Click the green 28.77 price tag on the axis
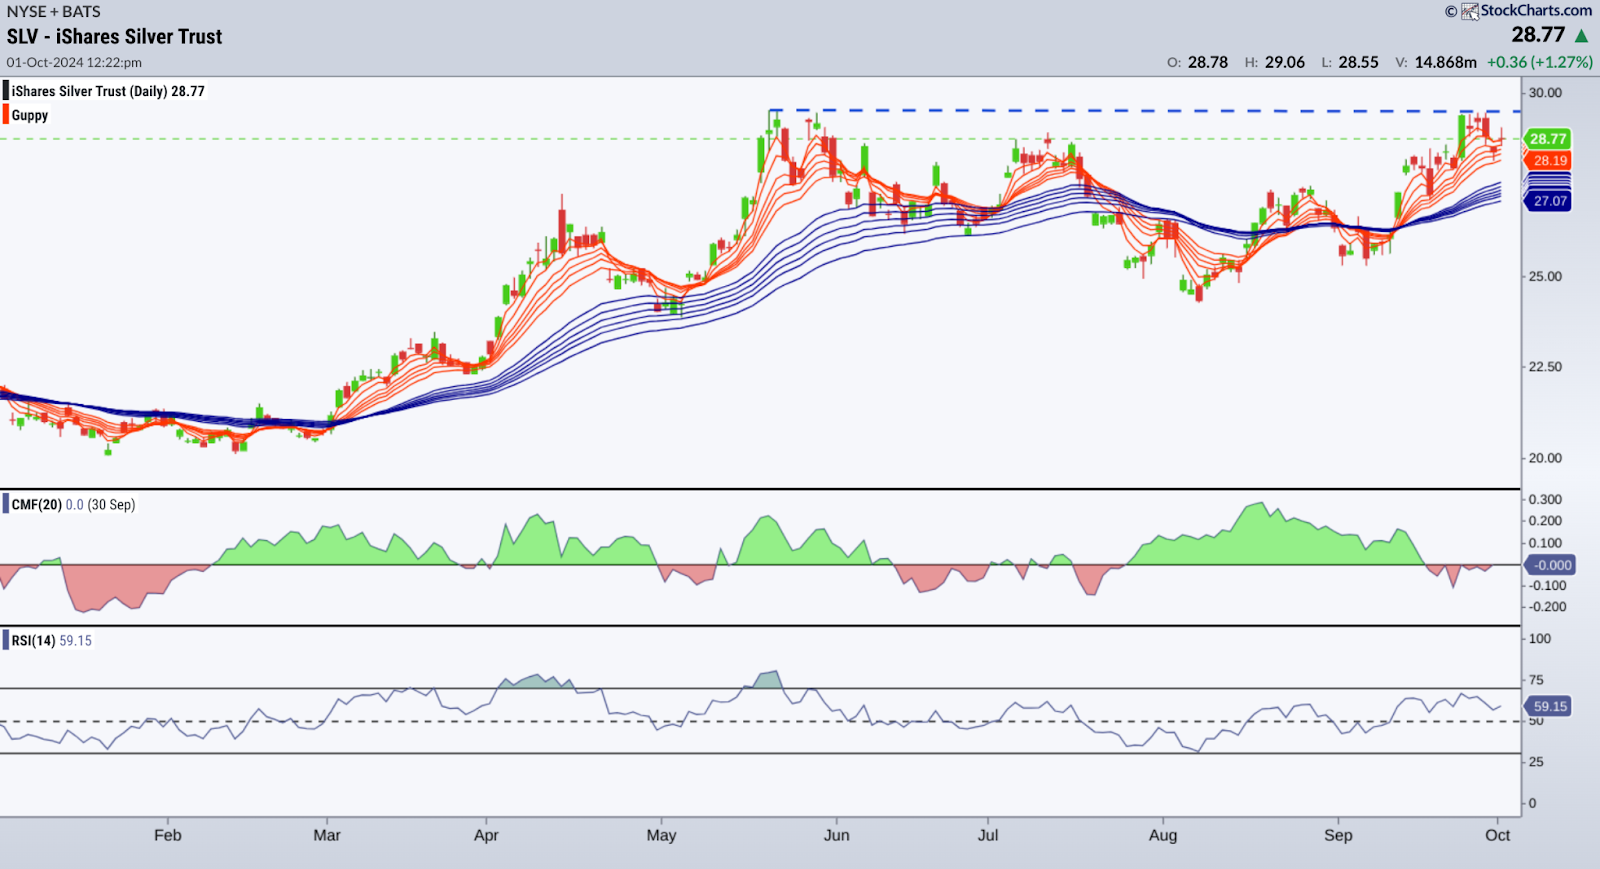This screenshot has height=869, width=1600. click(1547, 139)
